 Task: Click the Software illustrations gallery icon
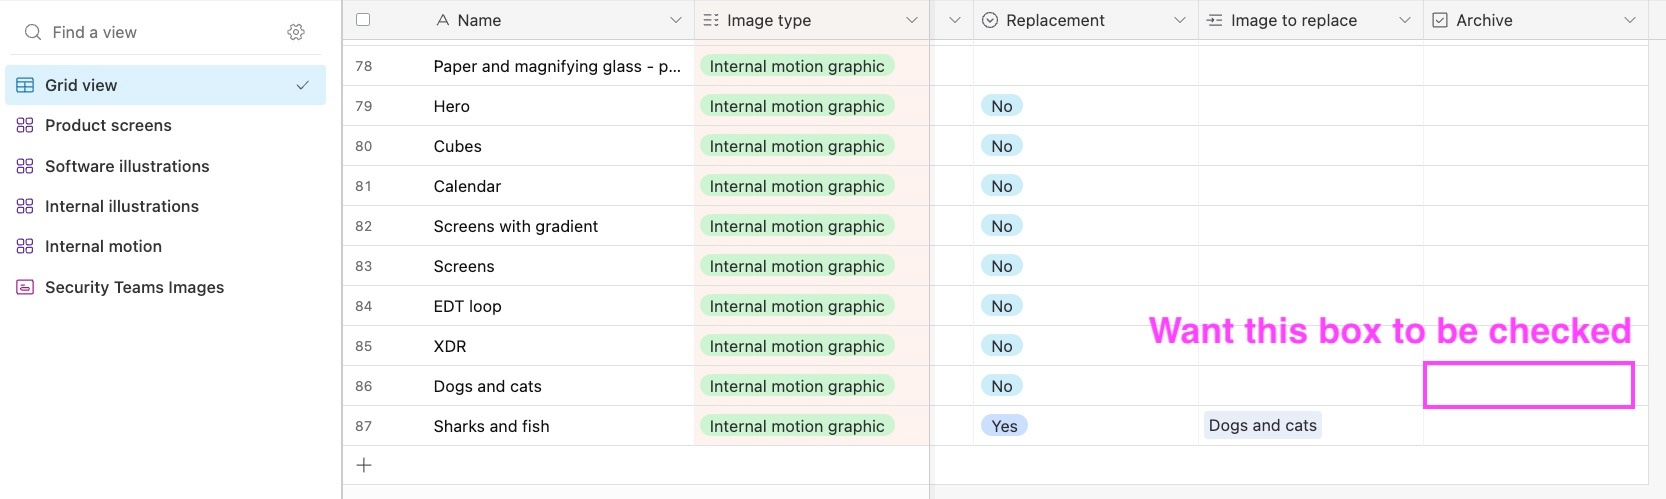25,166
